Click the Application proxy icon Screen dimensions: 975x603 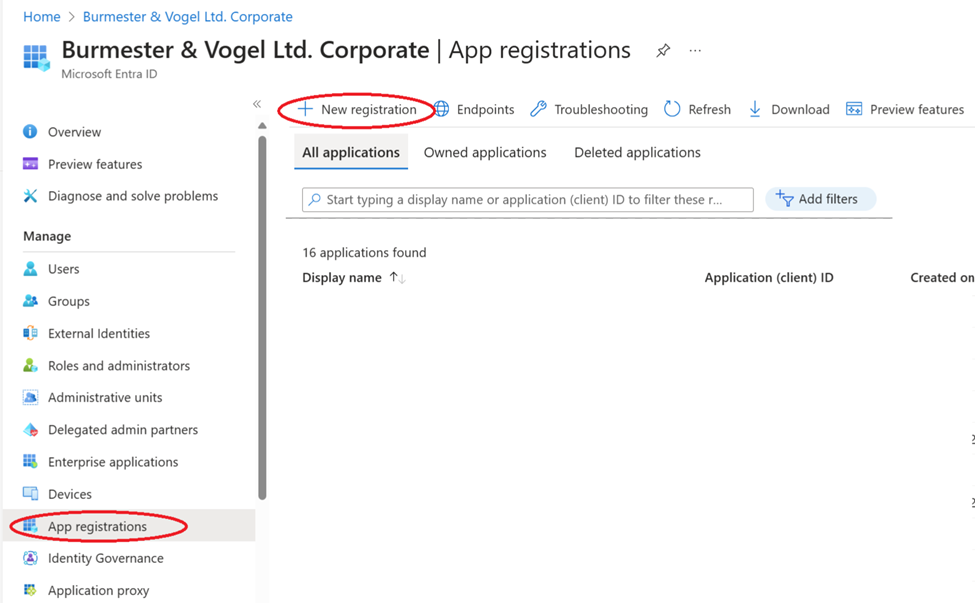coord(30,590)
